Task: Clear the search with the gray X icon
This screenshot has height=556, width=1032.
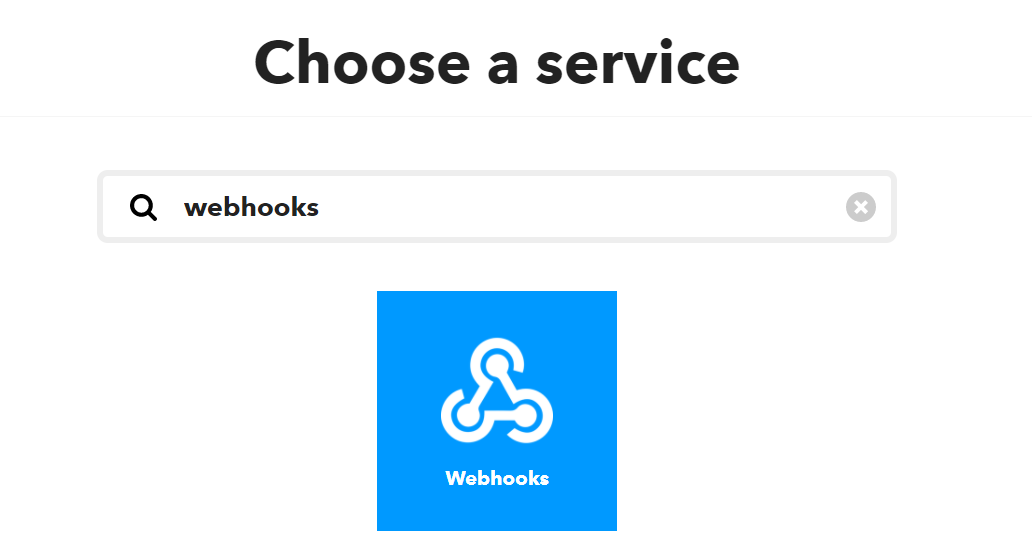Action: coord(860,207)
